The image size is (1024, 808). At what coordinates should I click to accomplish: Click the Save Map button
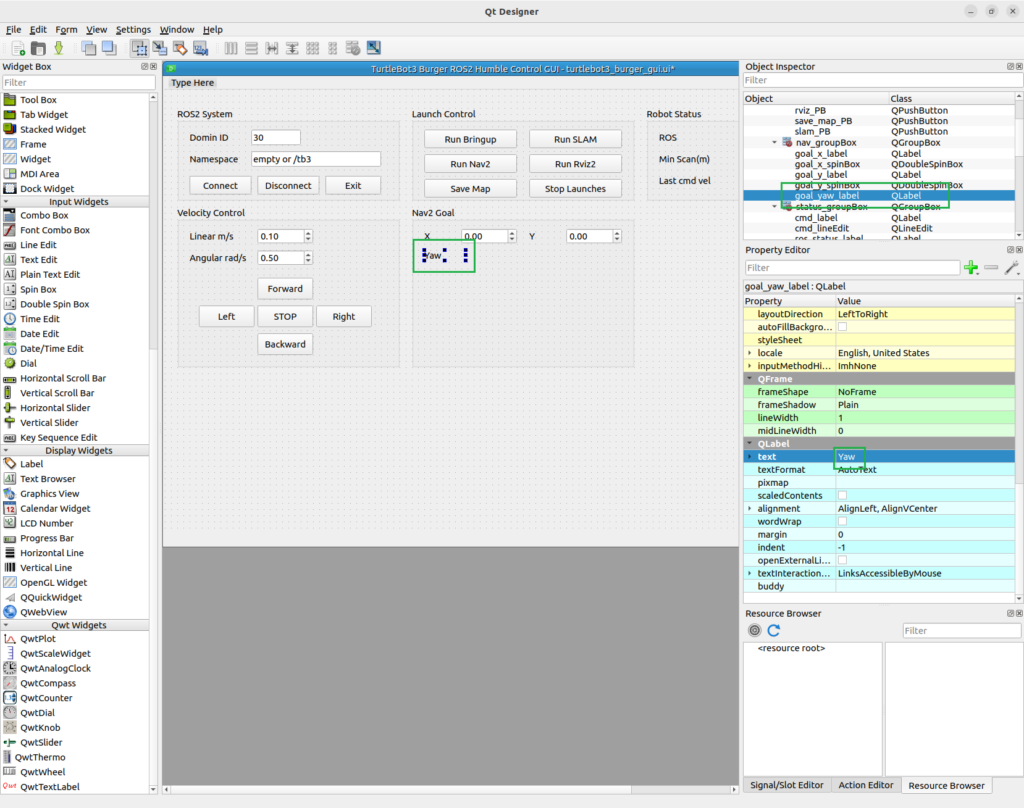(x=470, y=189)
